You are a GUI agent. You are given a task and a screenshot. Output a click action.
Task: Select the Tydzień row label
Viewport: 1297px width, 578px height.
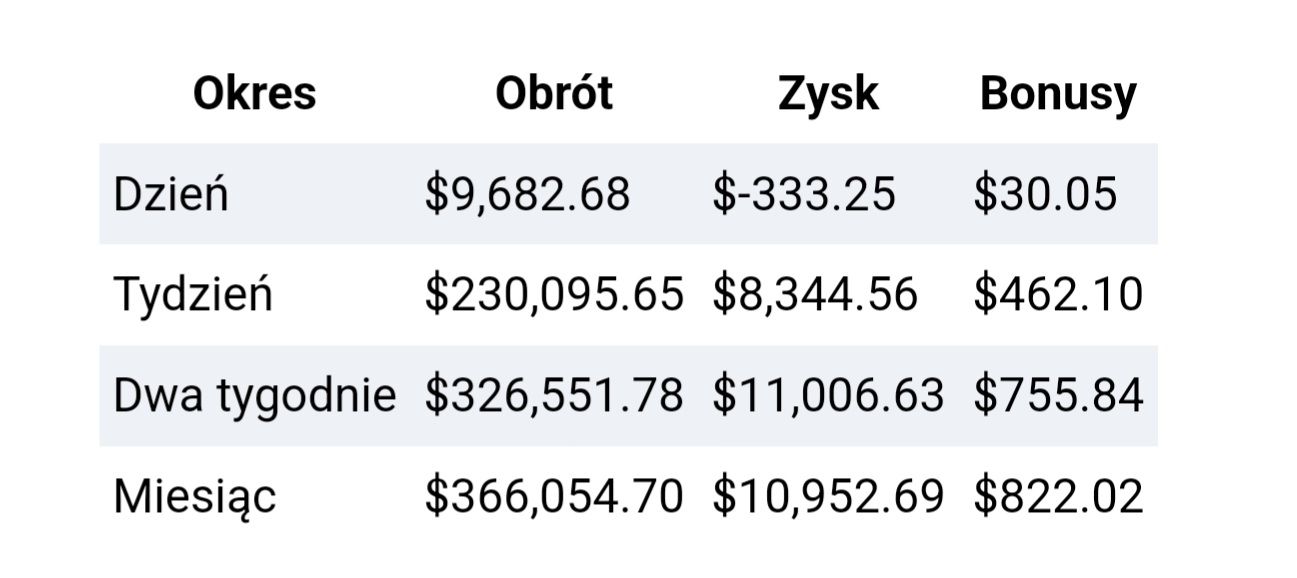193,294
